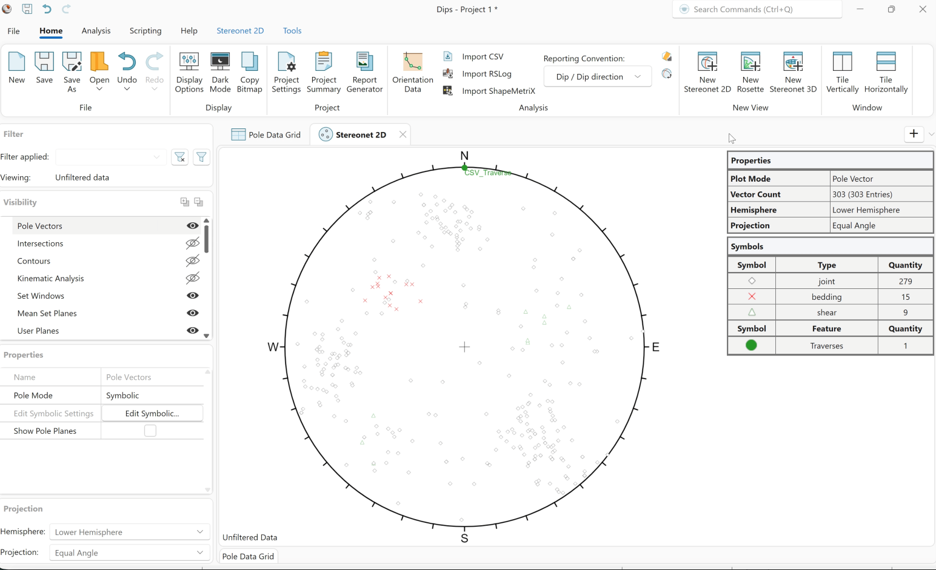
Task: Click the Search Commands field
Action: (x=757, y=9)
